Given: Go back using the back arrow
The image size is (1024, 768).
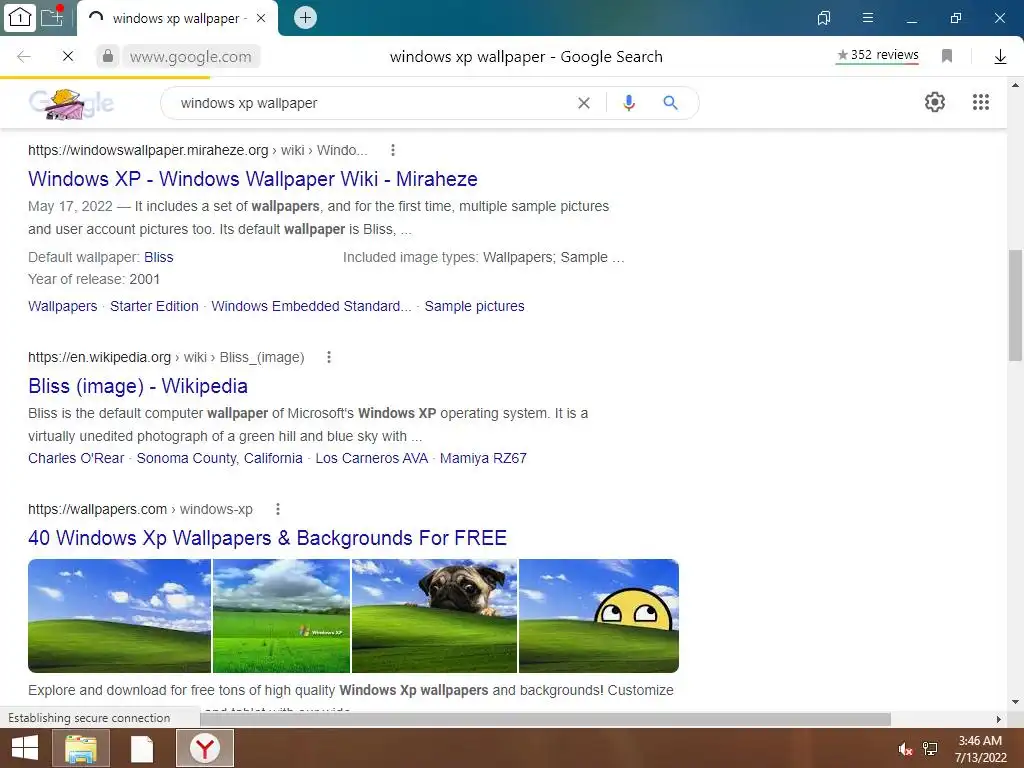Looking at the screenshot, I should click(24, 57).
